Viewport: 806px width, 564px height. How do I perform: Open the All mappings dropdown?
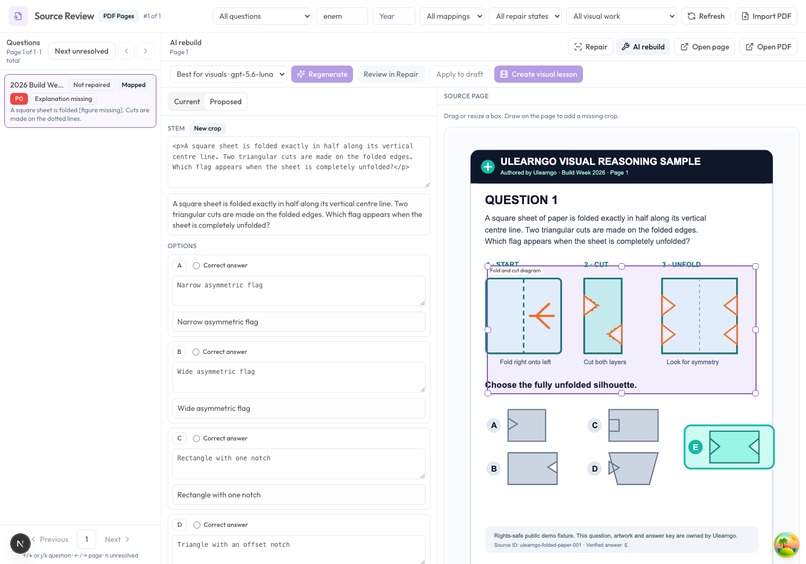452,16
